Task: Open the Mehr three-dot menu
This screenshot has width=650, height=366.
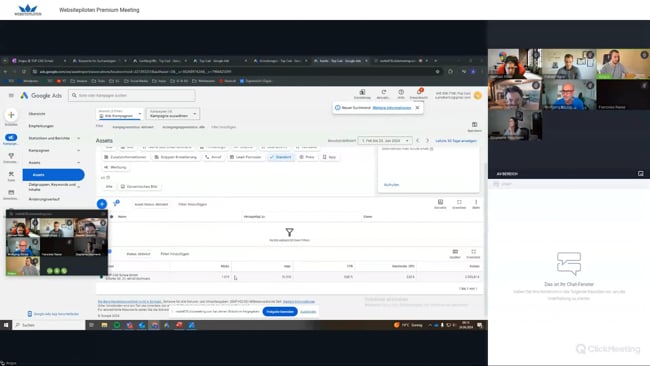Action: click(x=476, y=202)
